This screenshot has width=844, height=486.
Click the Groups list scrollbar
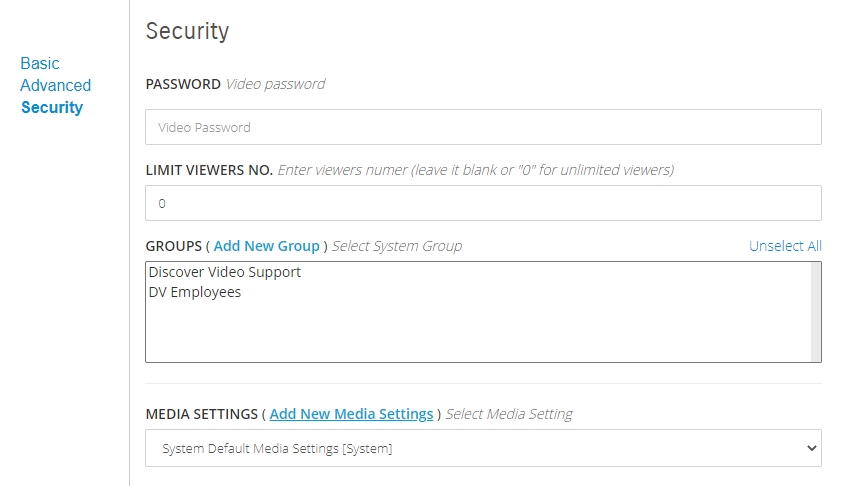click(x=816, y=311)
